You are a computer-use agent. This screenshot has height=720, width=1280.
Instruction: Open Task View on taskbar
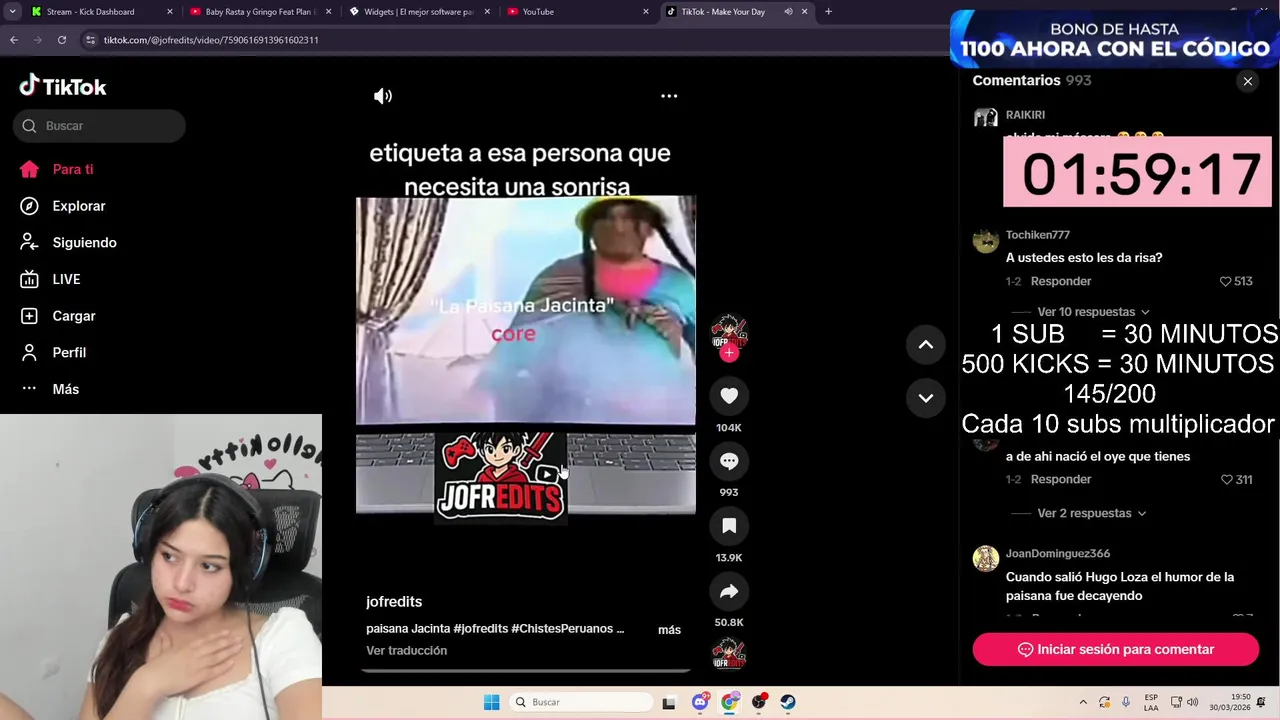[x=669, y=702]
